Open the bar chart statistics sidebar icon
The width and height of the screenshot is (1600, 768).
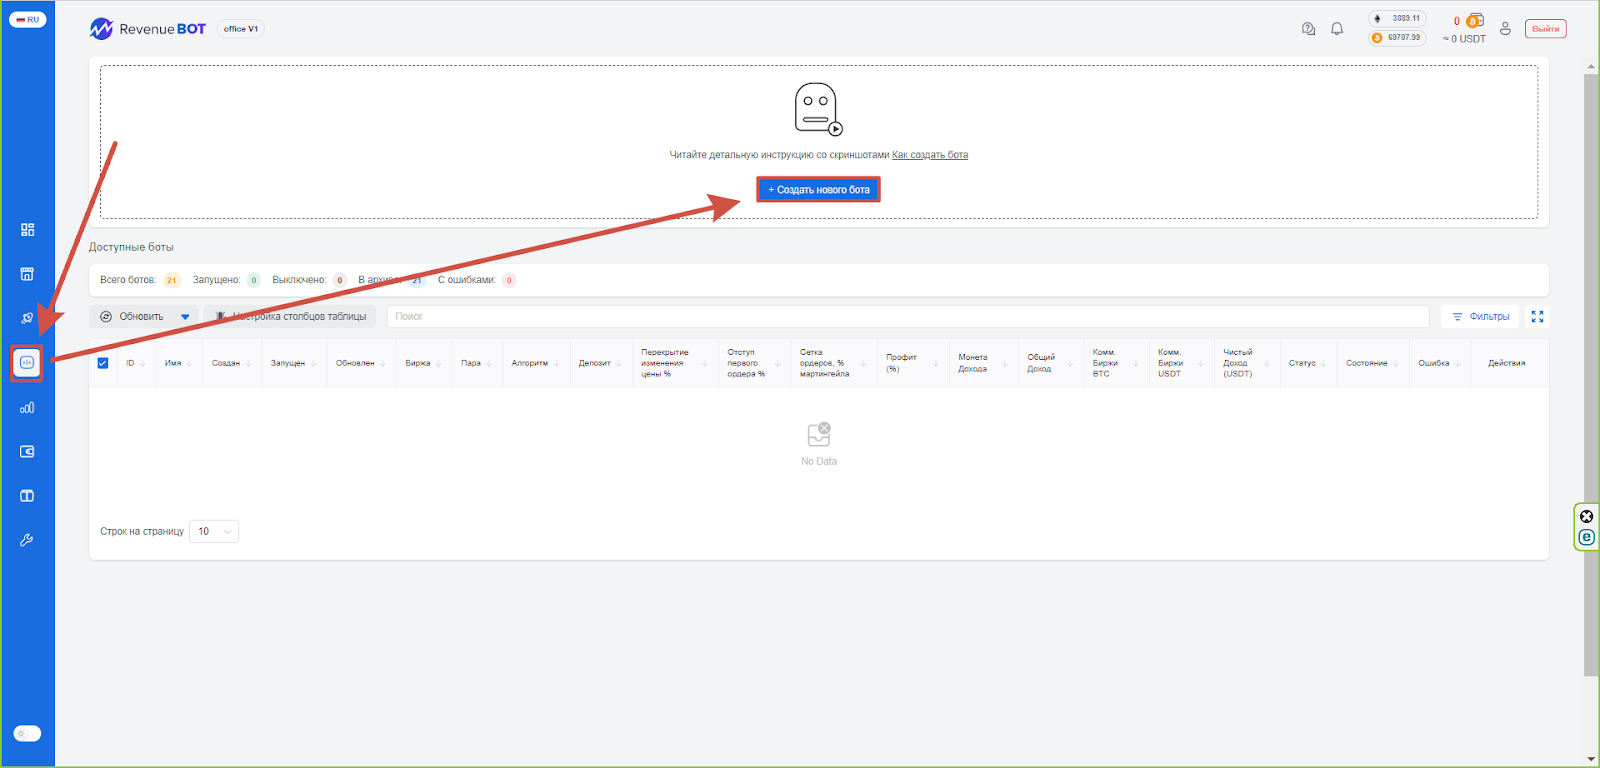27,408
